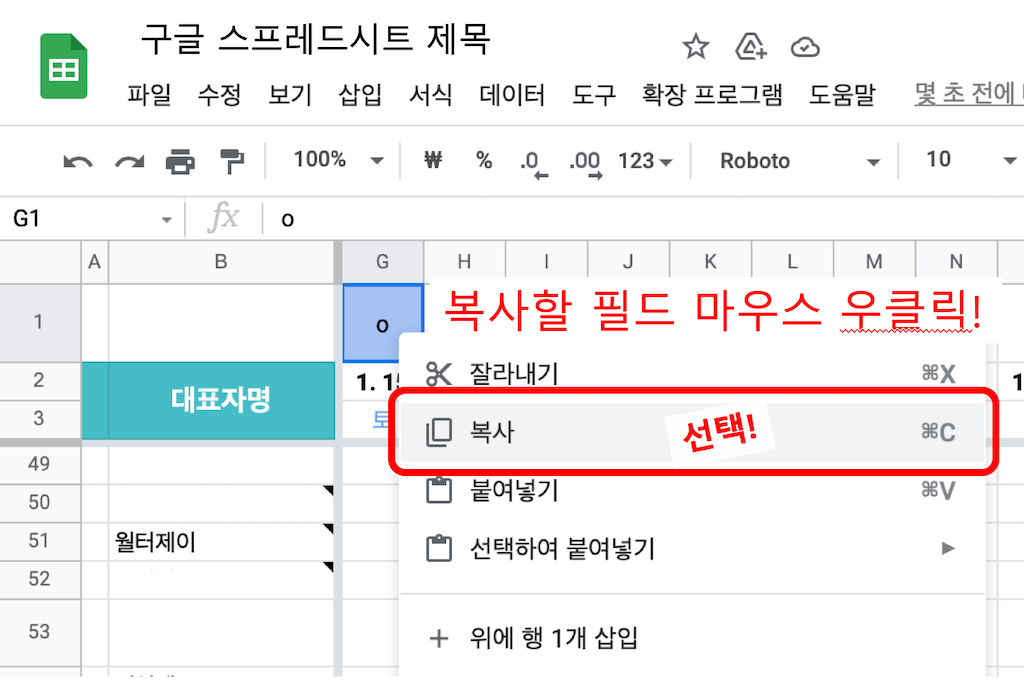Select 복사 from the context menu
The image size is (1024, 681).
(500, 433)
